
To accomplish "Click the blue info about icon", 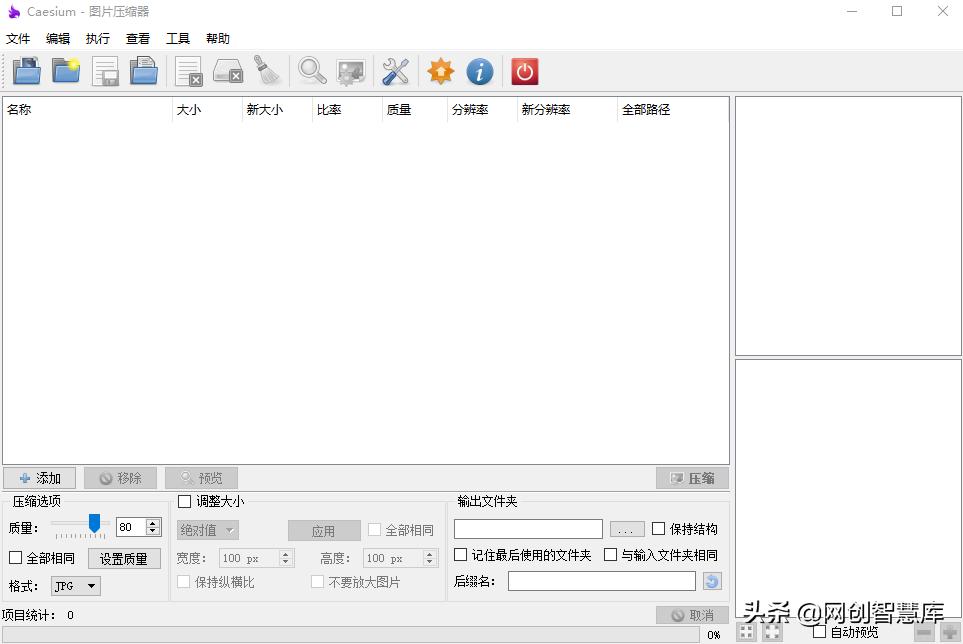I will point(480,71).
